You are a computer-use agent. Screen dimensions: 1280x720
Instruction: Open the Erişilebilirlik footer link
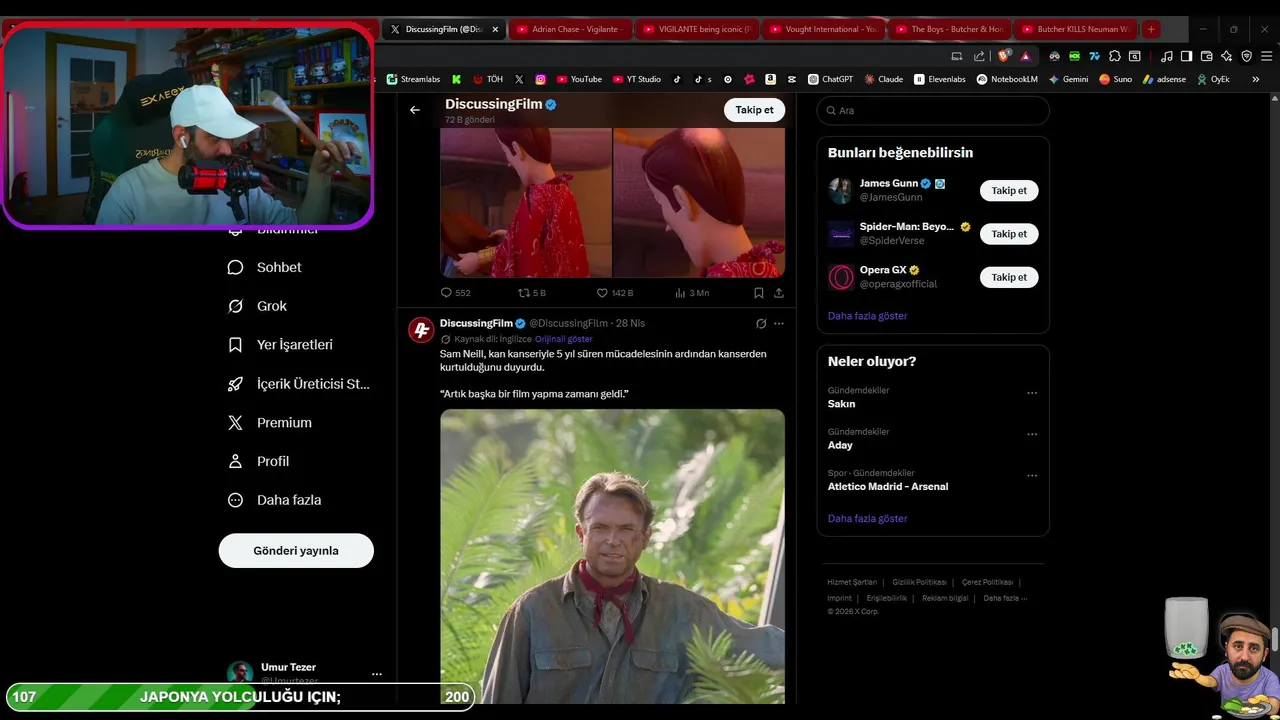pos(887,598)
